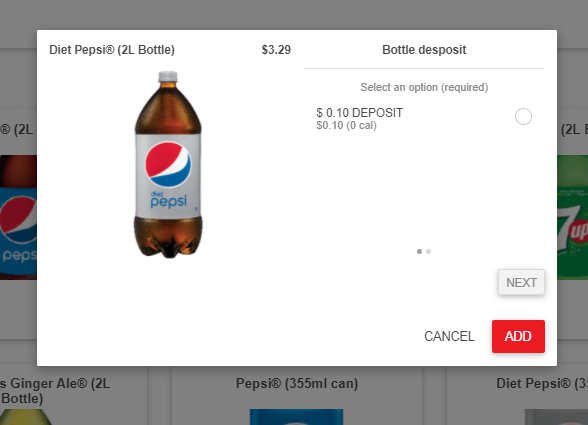Click the Pepsi bottle thumbnail behind dialog

coord(18,217)
